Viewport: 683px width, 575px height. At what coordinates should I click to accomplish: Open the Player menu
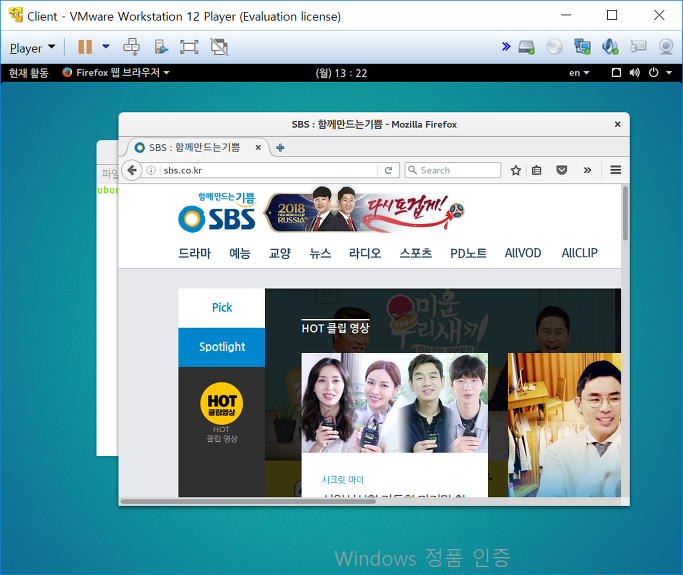pyautogui.click(x=32, y=47)
